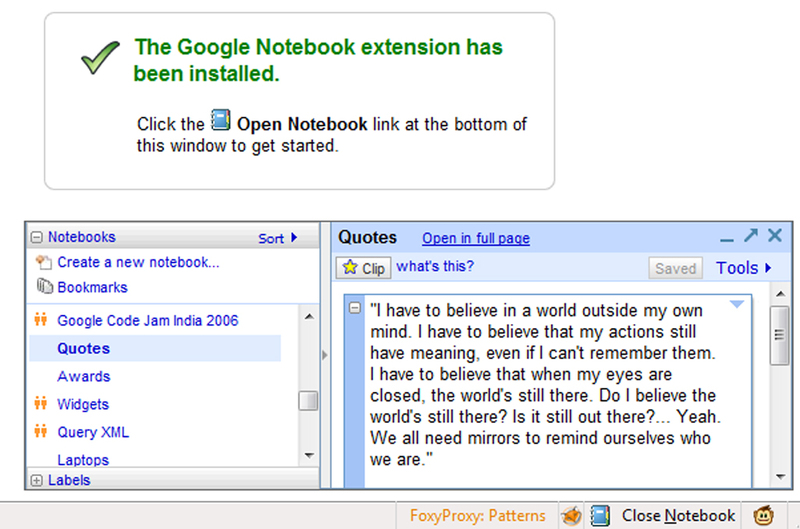Click FoxyProxy: Patterns status text

[x=478, y=516]
